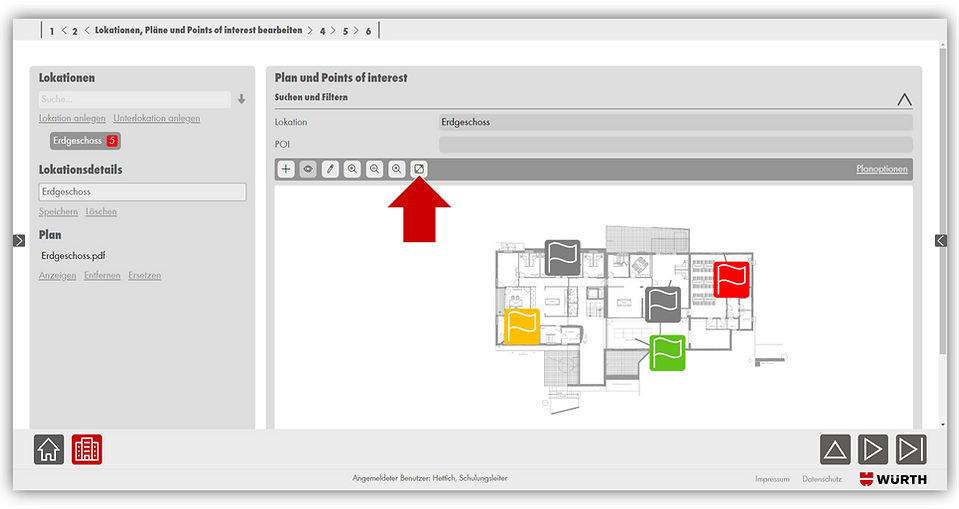Go to step 1 in breadcrumb

[x=52, y=31]
